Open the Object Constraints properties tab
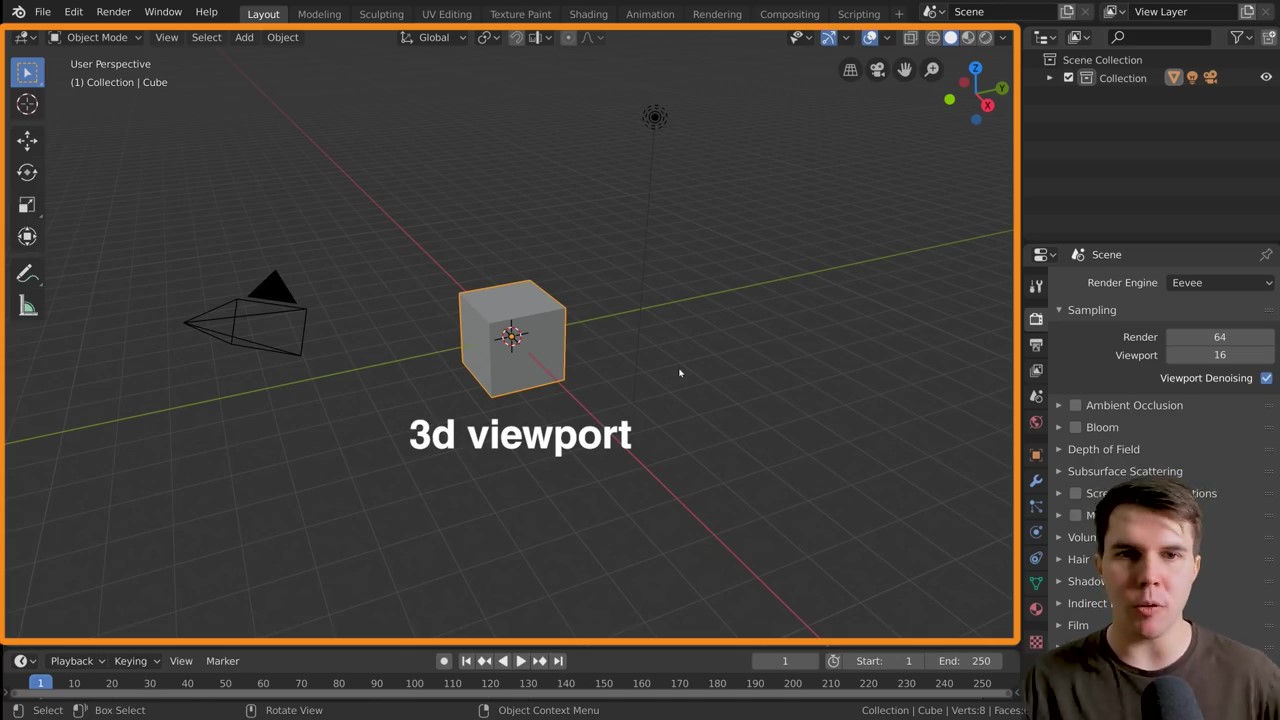1280x720 pixels. 1036,558
